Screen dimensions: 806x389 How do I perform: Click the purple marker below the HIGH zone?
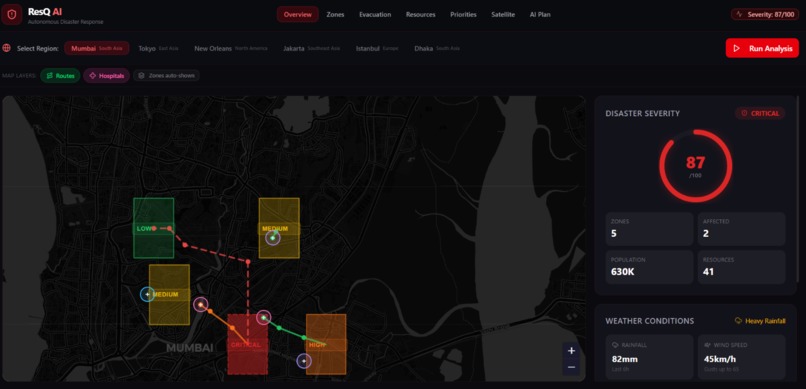click(x=304, y=361)
